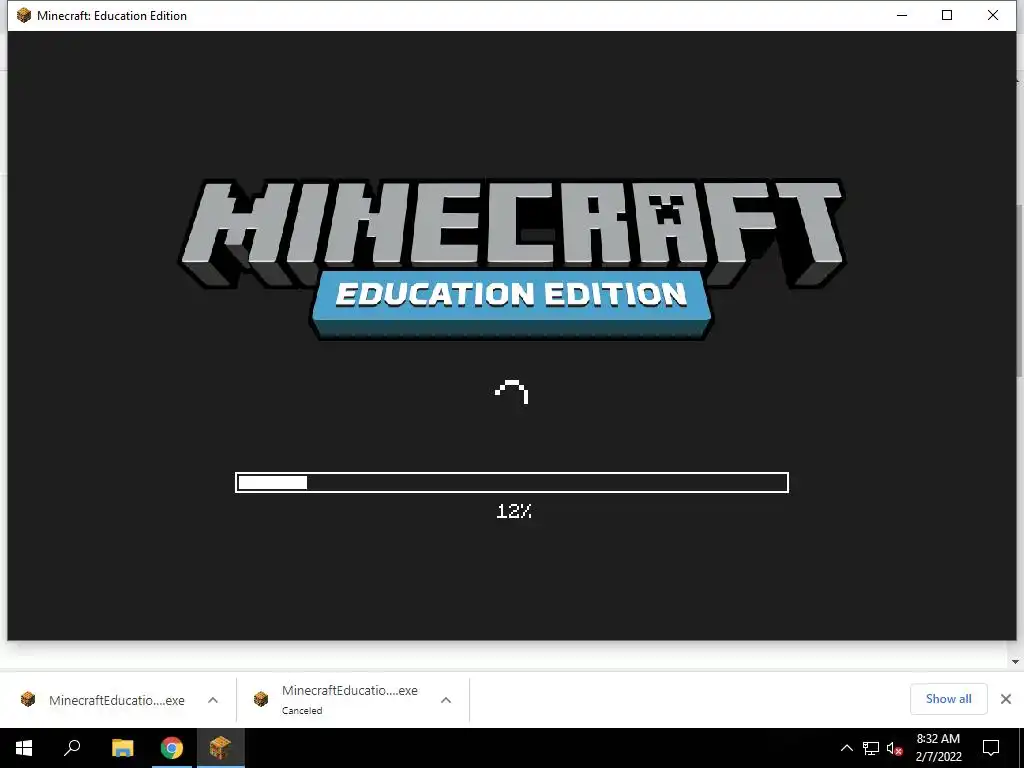Expand options for first MinecraftEducatio....exe download
Viewport: 1024px width, 768px height.
[x=213, y=700]
